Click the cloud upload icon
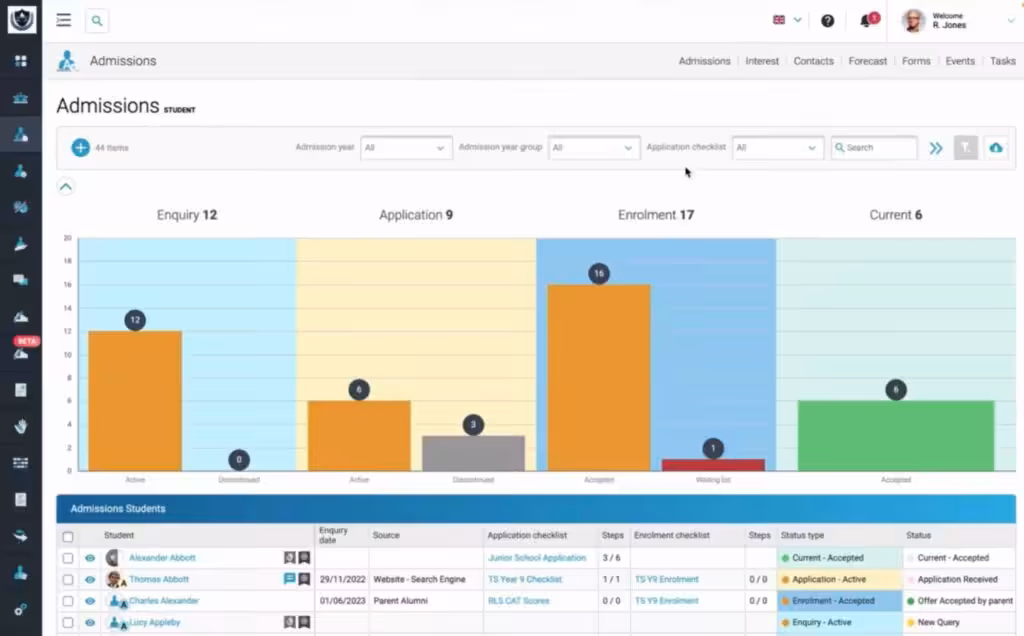 (995, 148)
